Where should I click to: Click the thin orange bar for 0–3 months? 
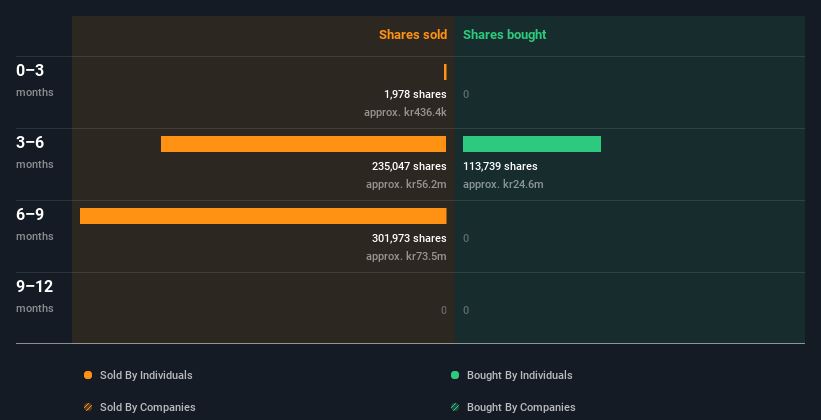445,72
